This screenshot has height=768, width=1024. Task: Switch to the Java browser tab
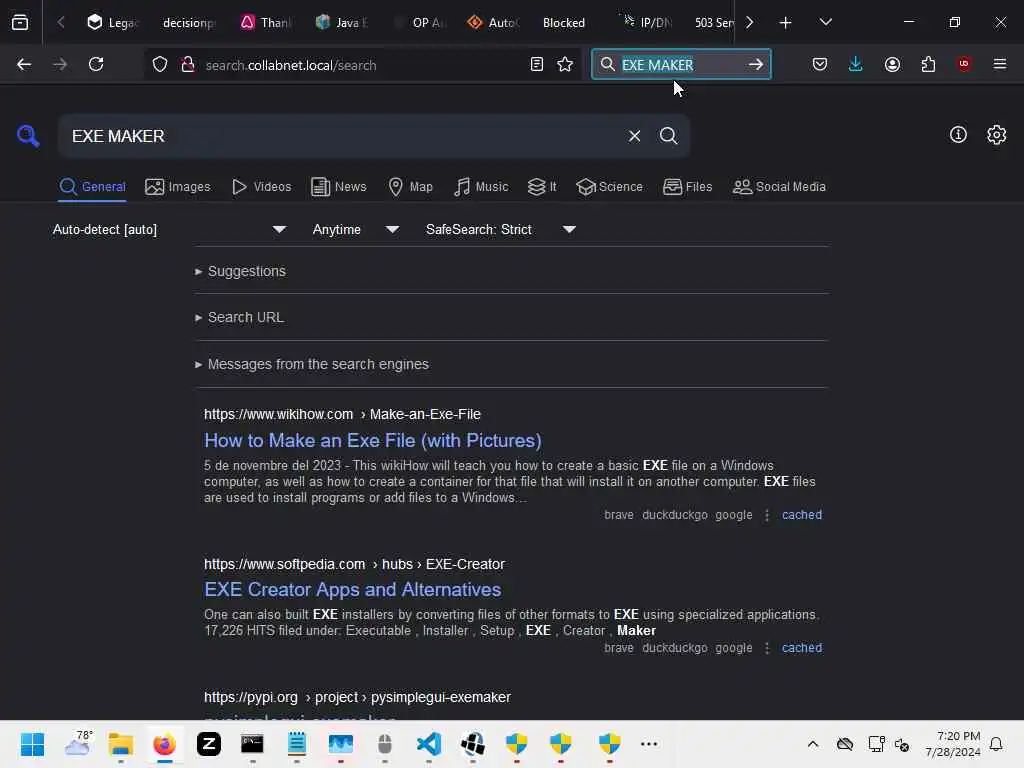point(342,23)
